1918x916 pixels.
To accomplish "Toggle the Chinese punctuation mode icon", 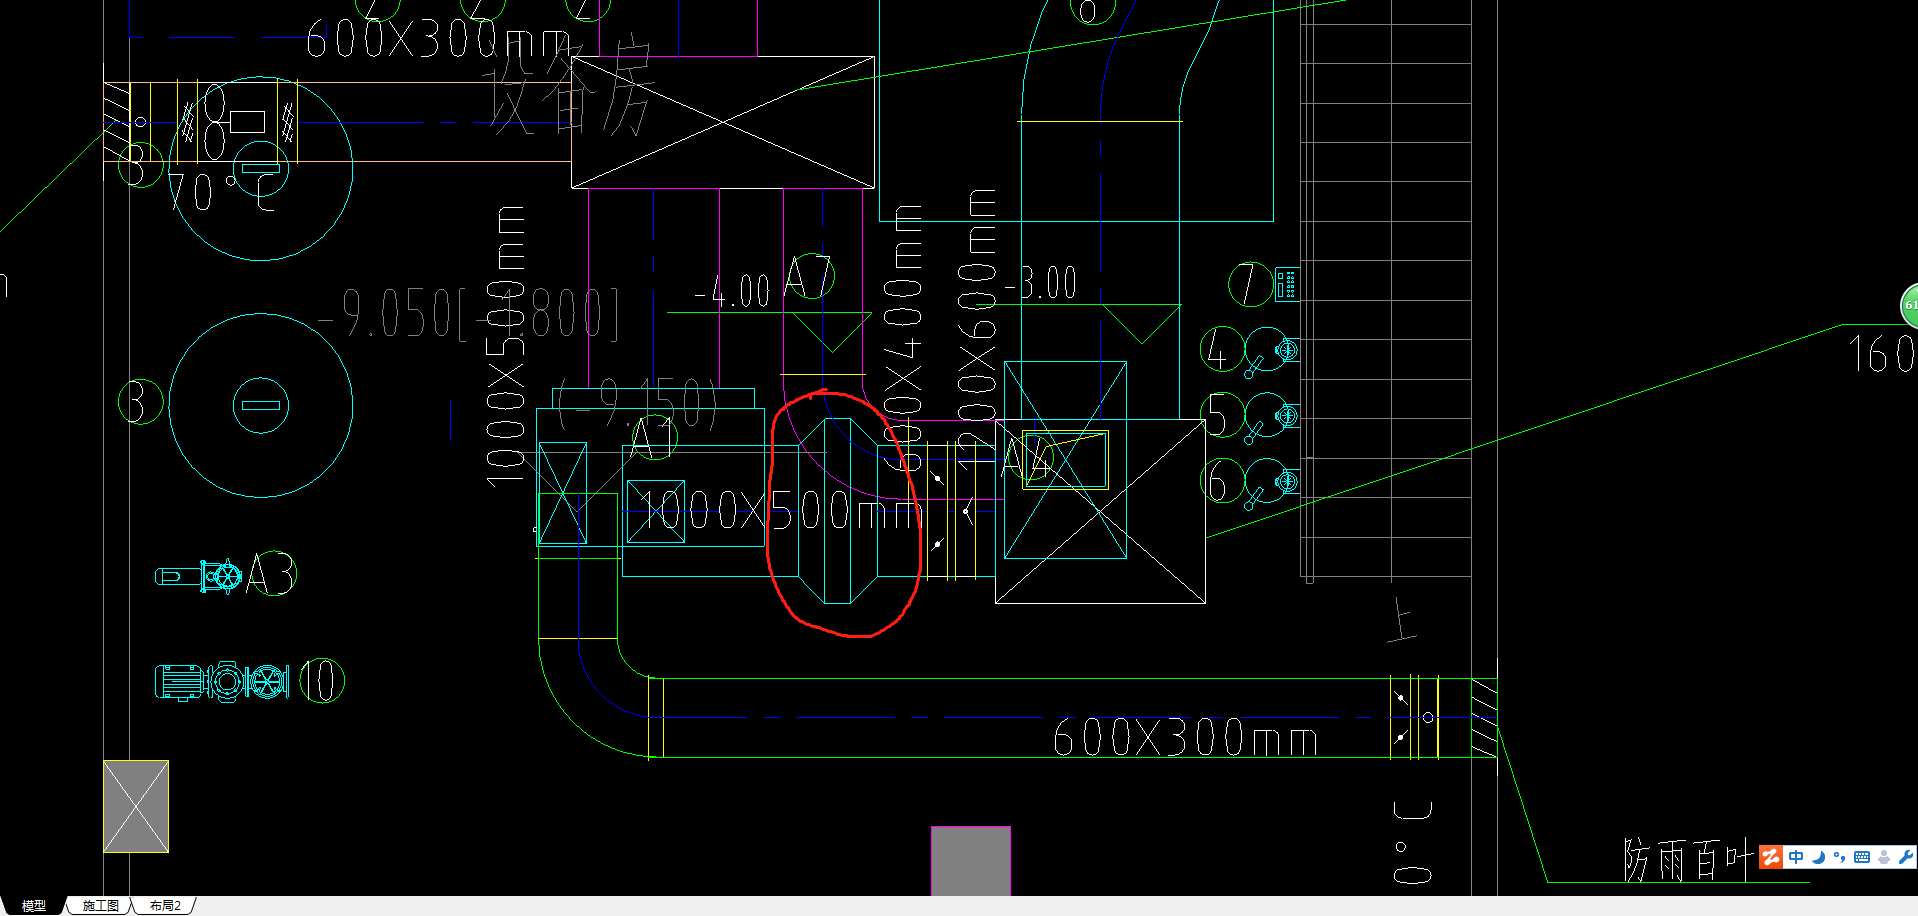I will tap(1840, 857).
